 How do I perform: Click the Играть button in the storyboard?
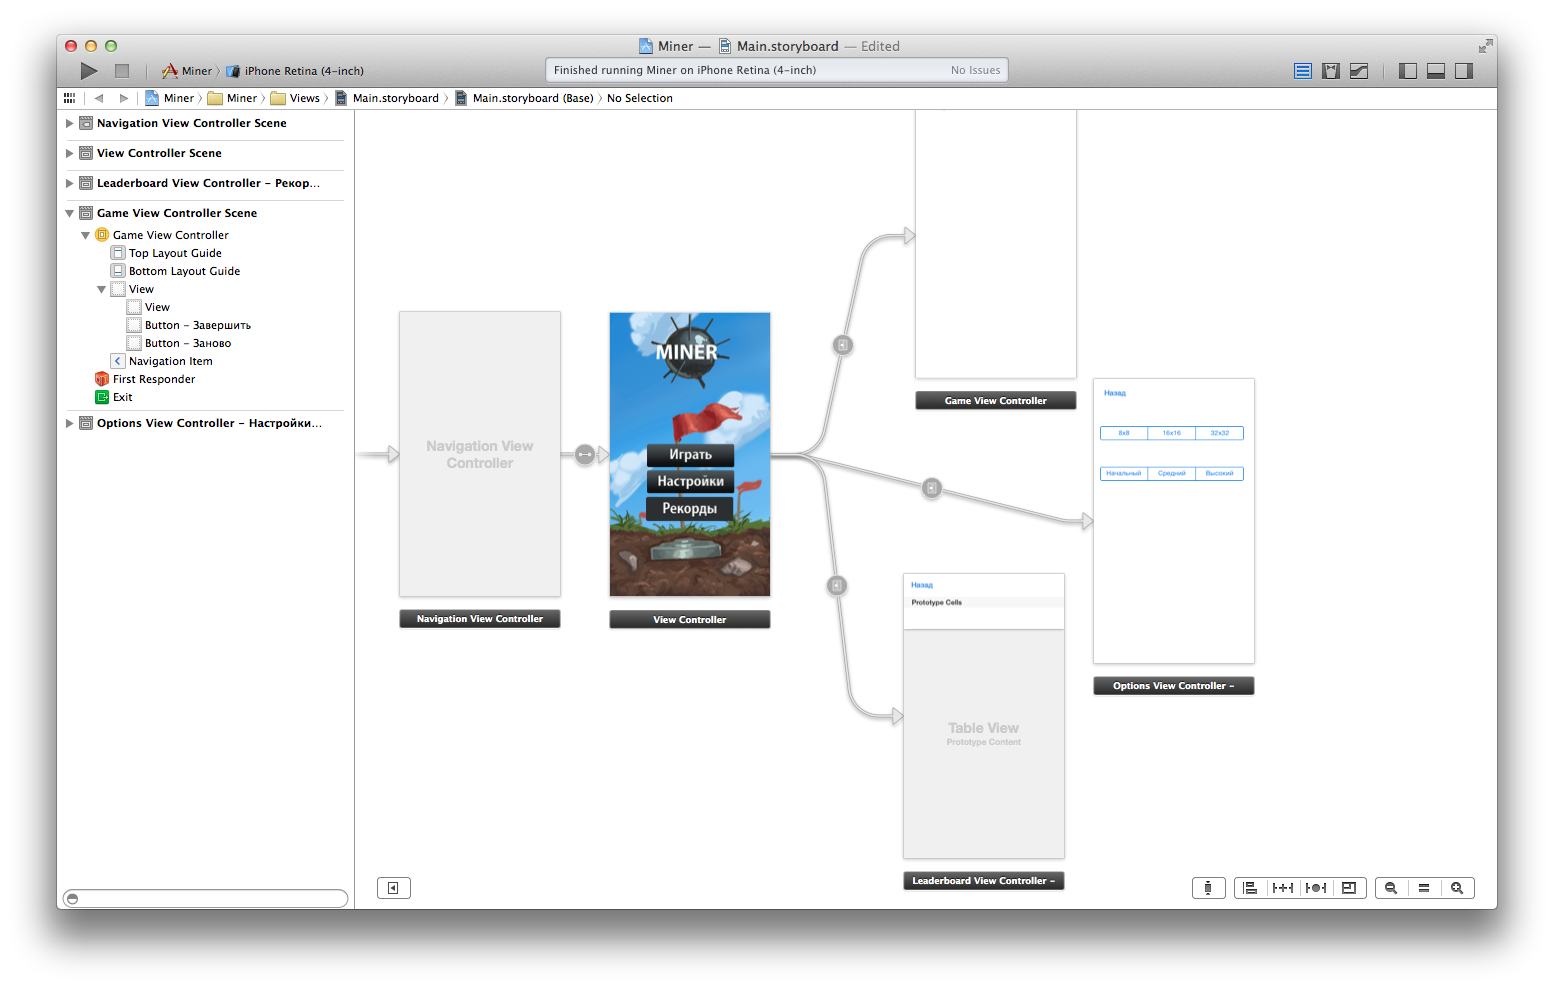pyautogui.click(x=690, y=455)
